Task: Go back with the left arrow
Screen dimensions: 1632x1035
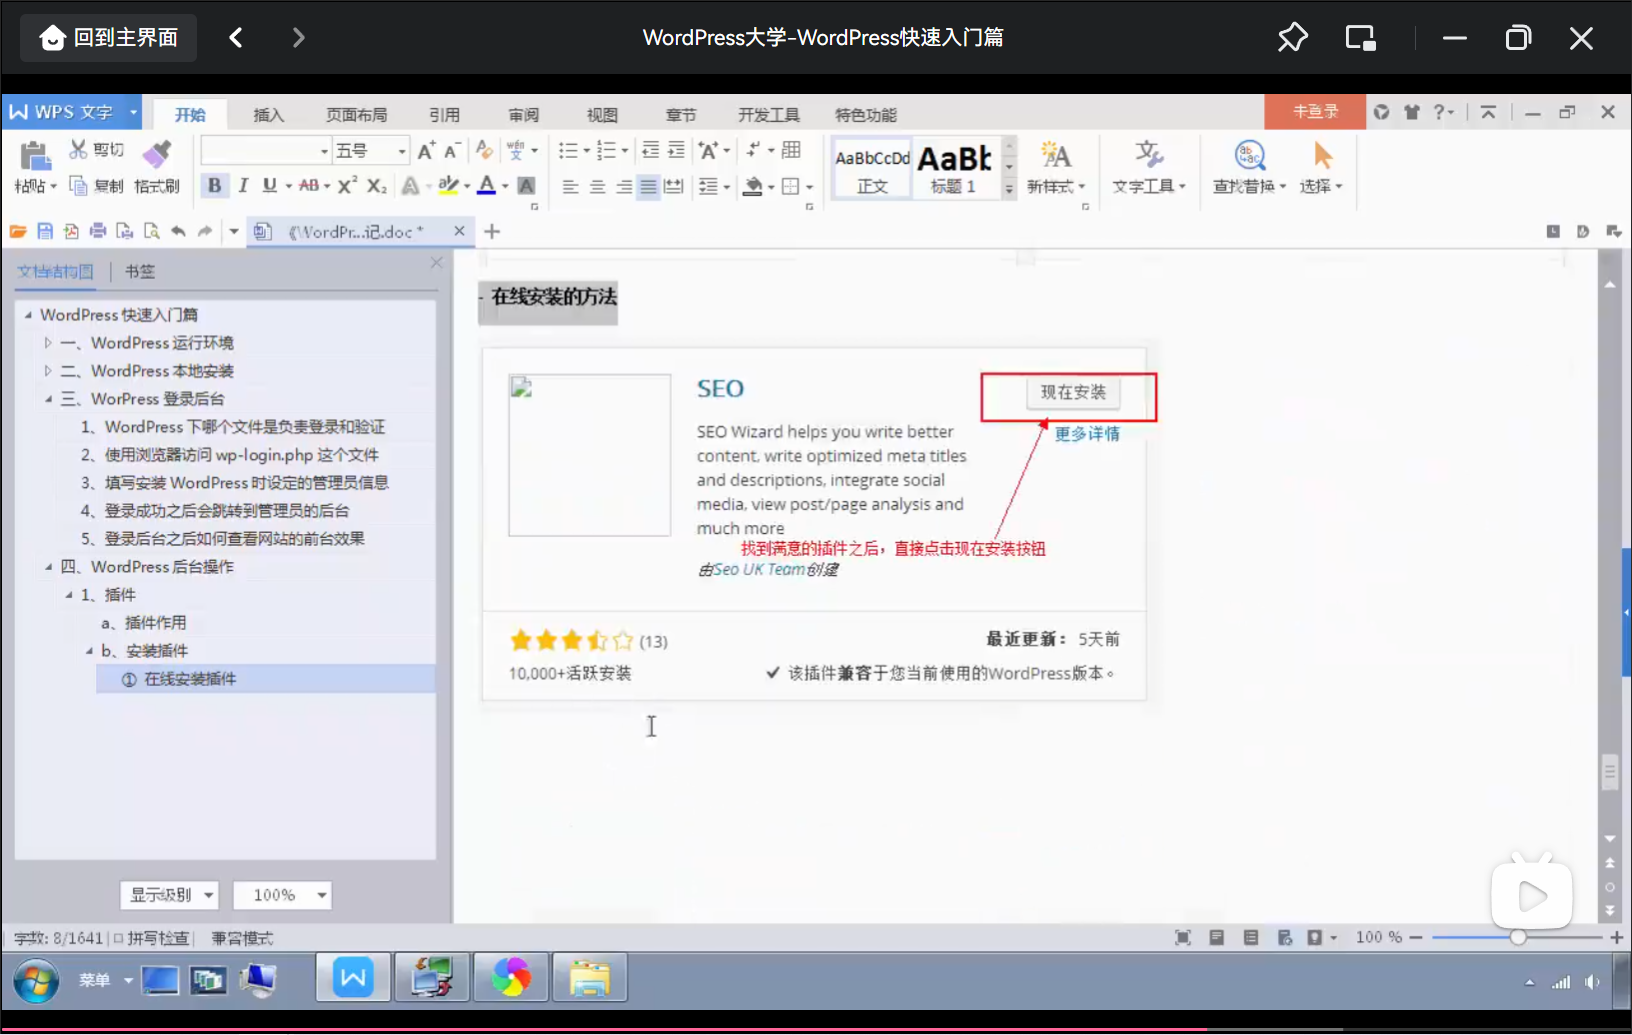Action: [x=236, y=38]
